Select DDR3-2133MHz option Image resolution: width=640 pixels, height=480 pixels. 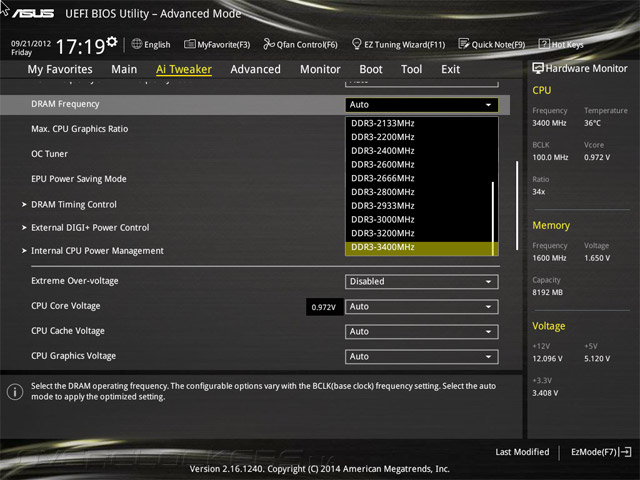click(420, 123)
